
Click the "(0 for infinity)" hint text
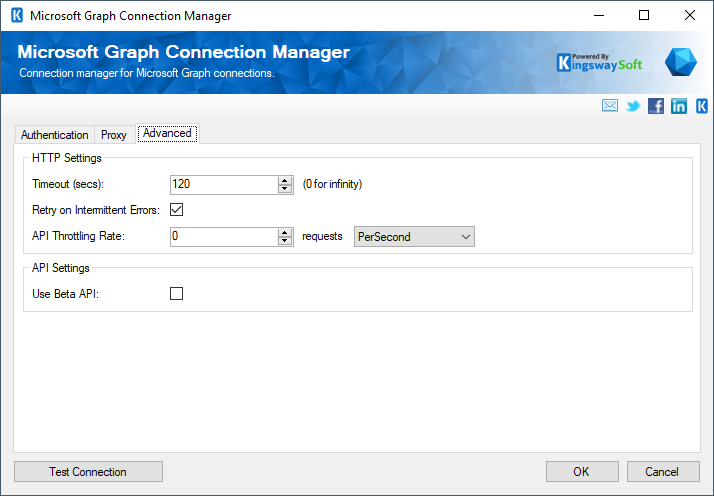[332, 184]
